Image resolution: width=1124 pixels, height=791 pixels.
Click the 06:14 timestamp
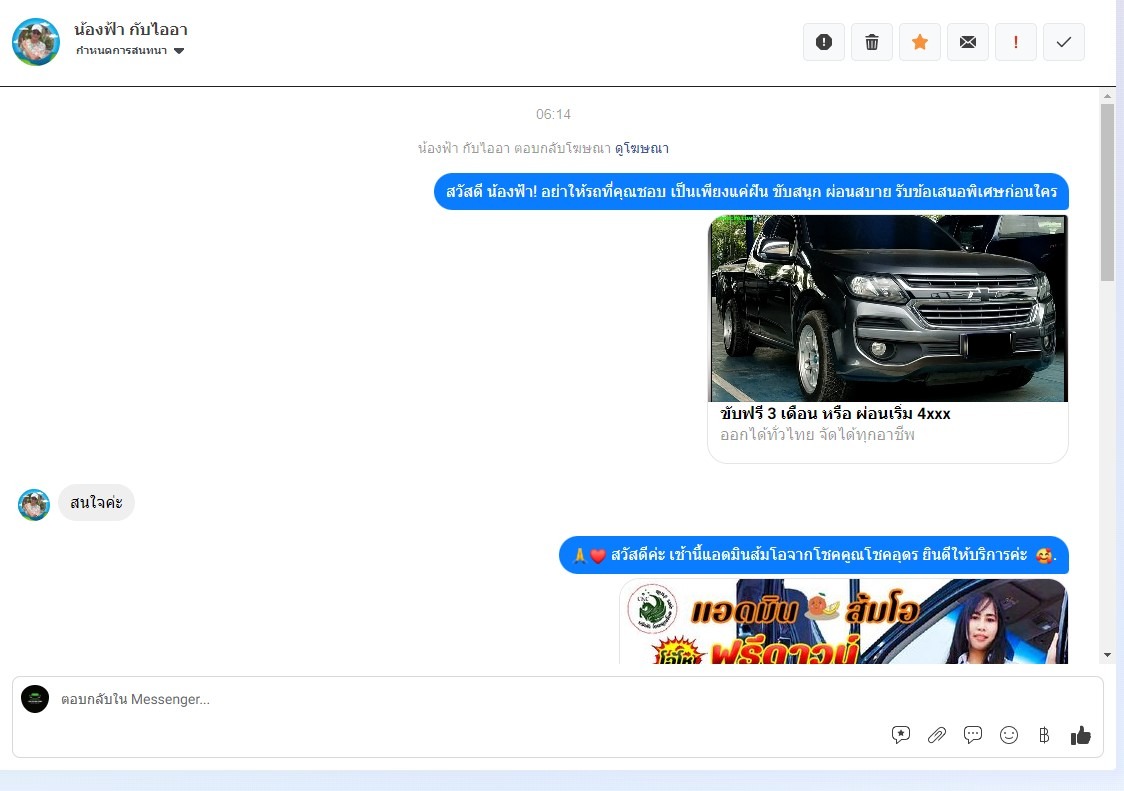(553, 114)
